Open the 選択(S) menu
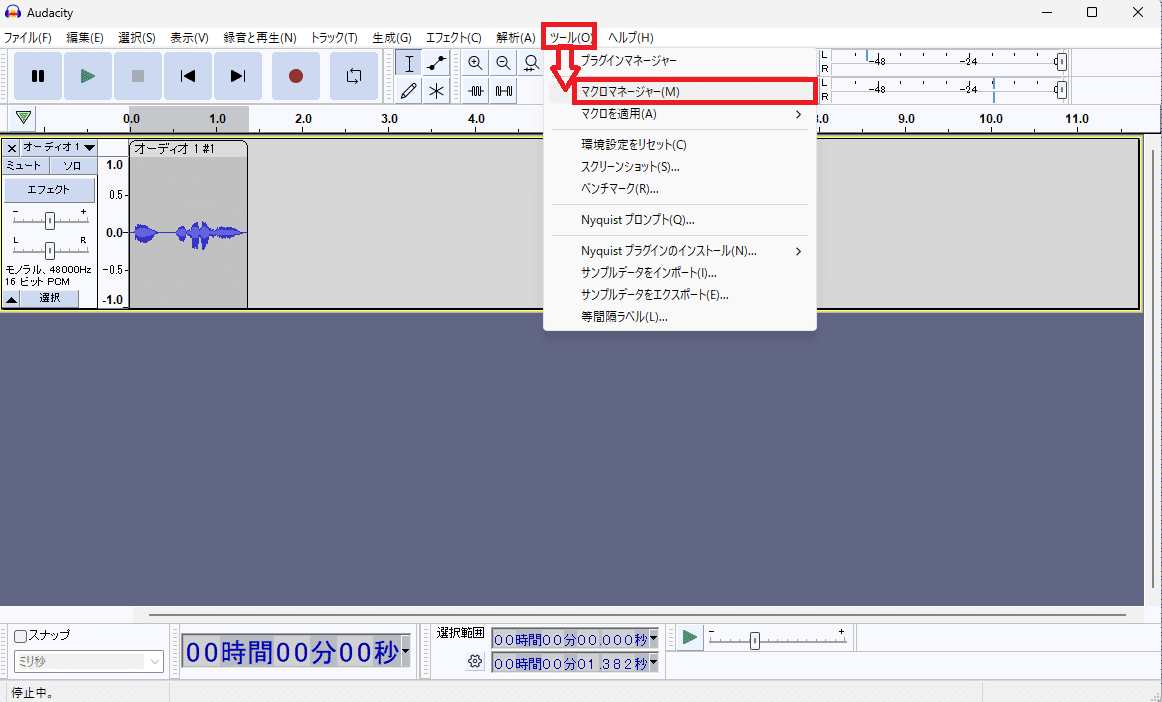 pyautogui.click(x=136, y=38)
